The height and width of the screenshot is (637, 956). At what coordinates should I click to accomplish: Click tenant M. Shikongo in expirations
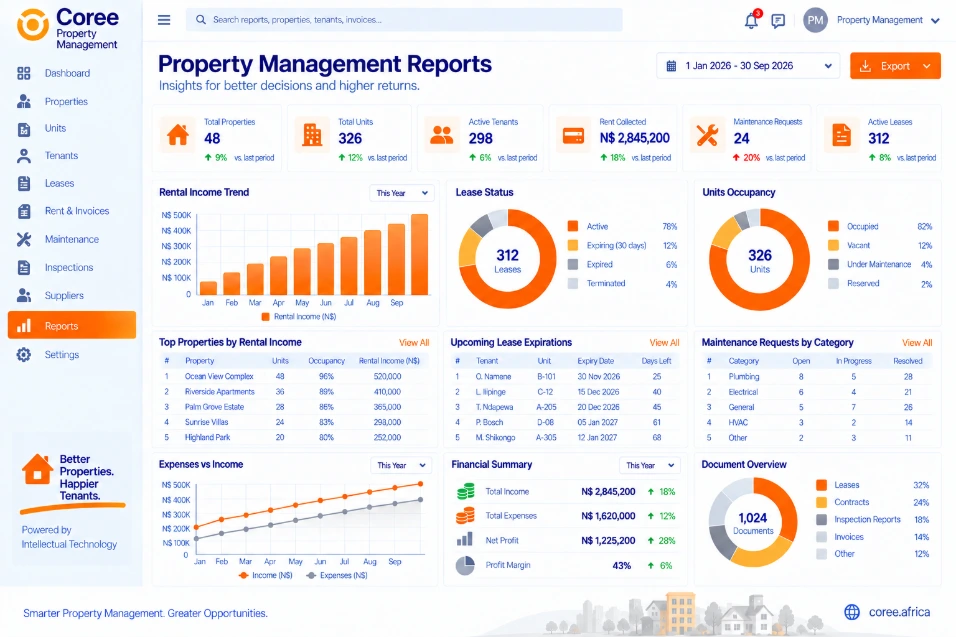click(495, 438)
